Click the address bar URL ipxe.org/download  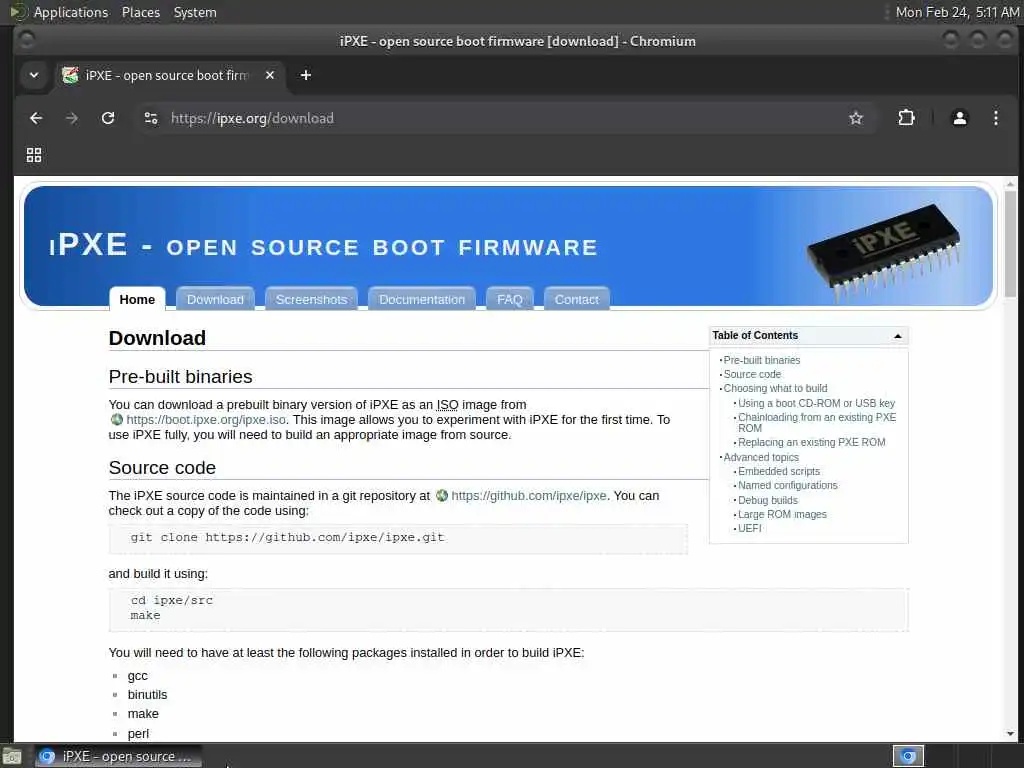point(252,118)
